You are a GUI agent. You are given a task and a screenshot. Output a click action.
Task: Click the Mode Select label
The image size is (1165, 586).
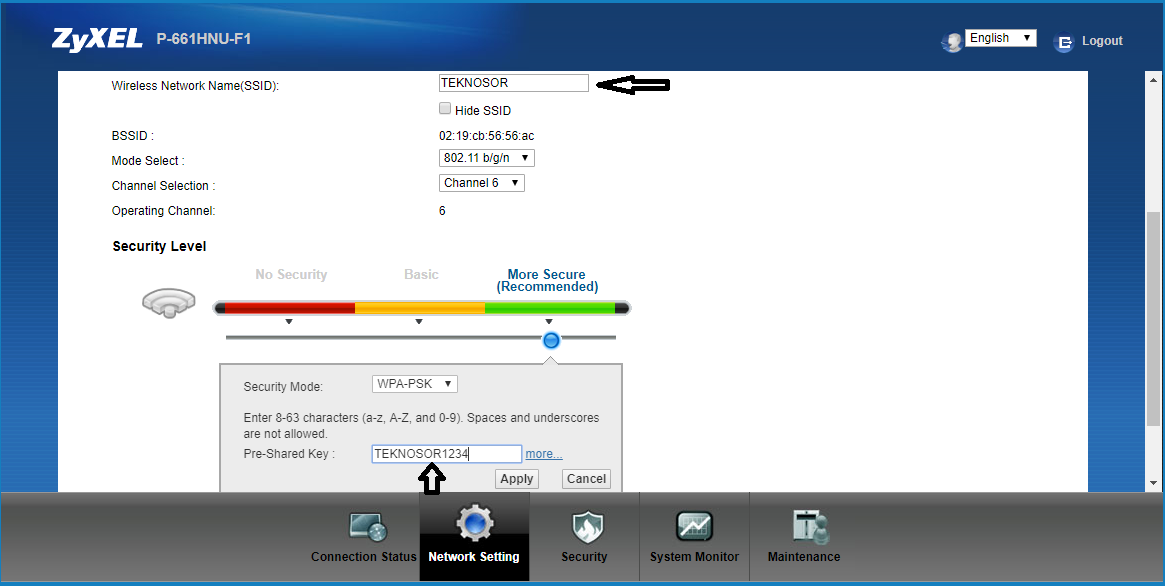pyautogui.click(x=148, y=161)
